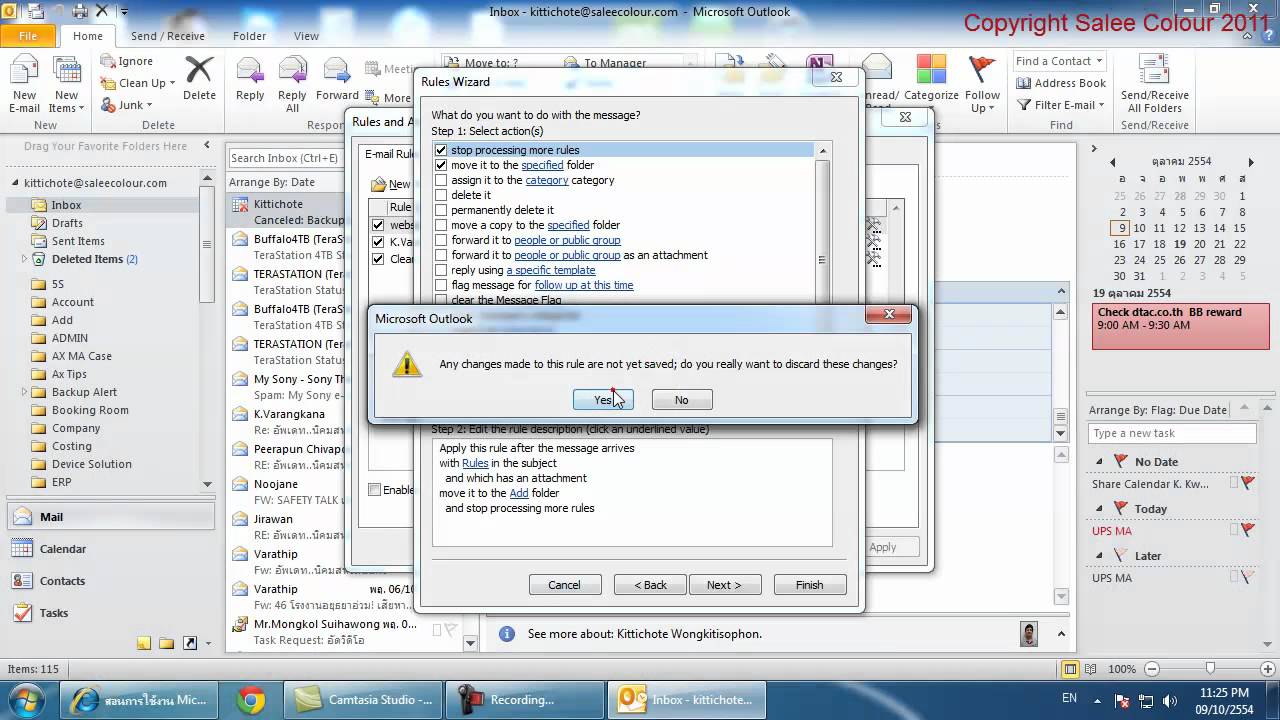The height and width of the screenshot is (720, 1280).
Task: Open the Junk ribbon icon
Action: click(108, 105)
